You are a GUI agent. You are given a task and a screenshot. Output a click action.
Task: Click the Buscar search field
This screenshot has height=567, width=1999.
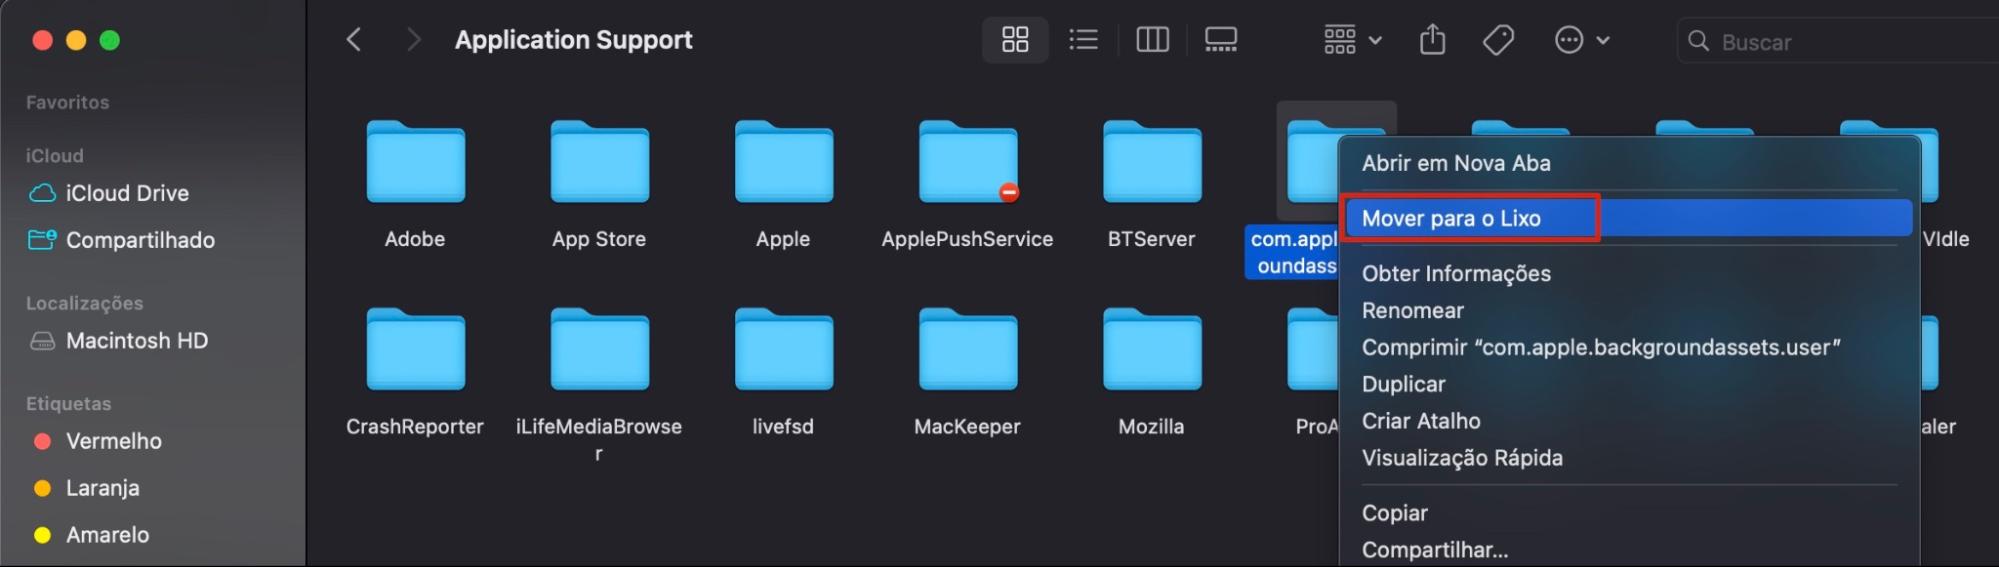pos(1838,42)
